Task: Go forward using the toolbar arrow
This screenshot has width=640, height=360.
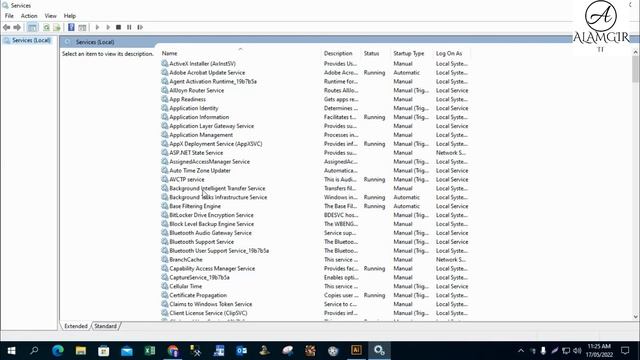Action: [x=17, y=27]
